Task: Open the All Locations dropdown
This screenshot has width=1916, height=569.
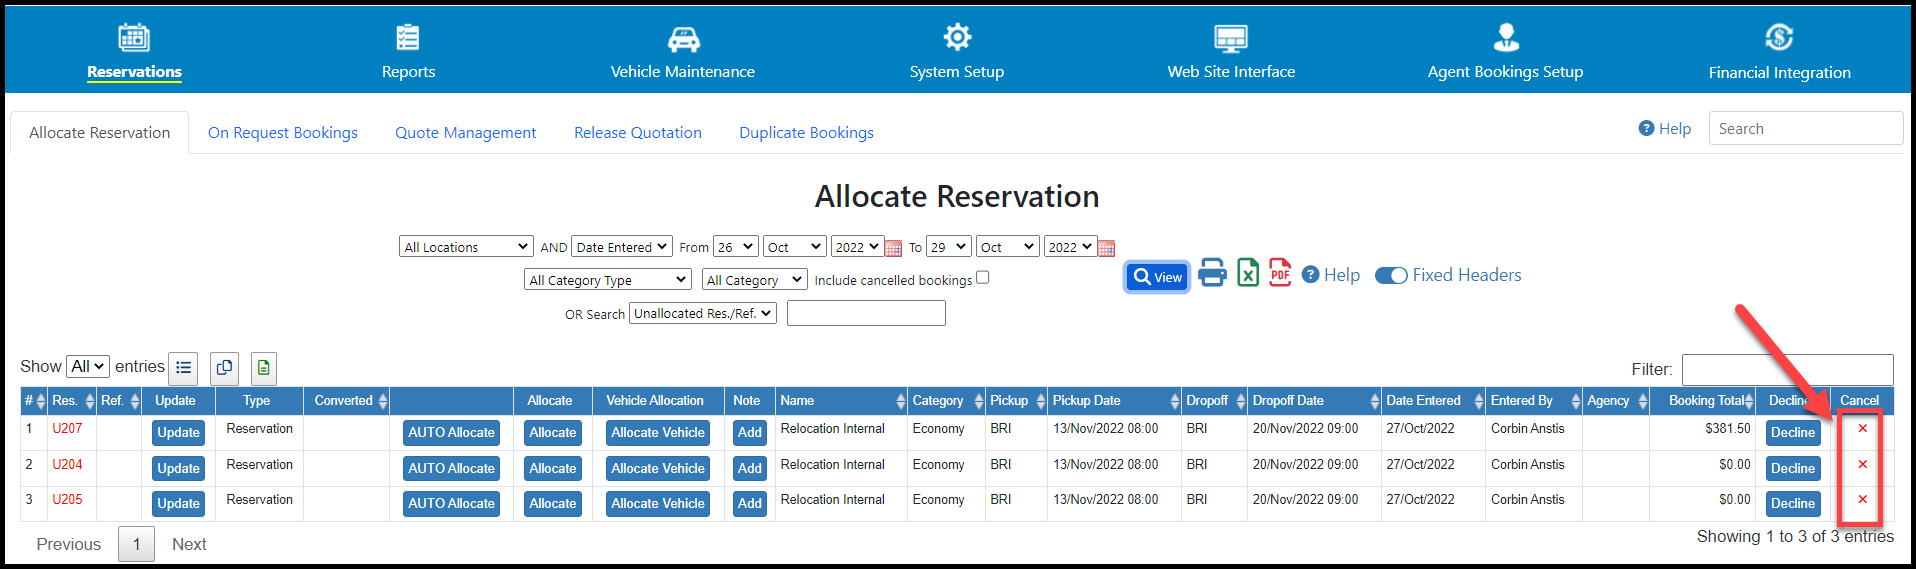Action: point(466,247)
